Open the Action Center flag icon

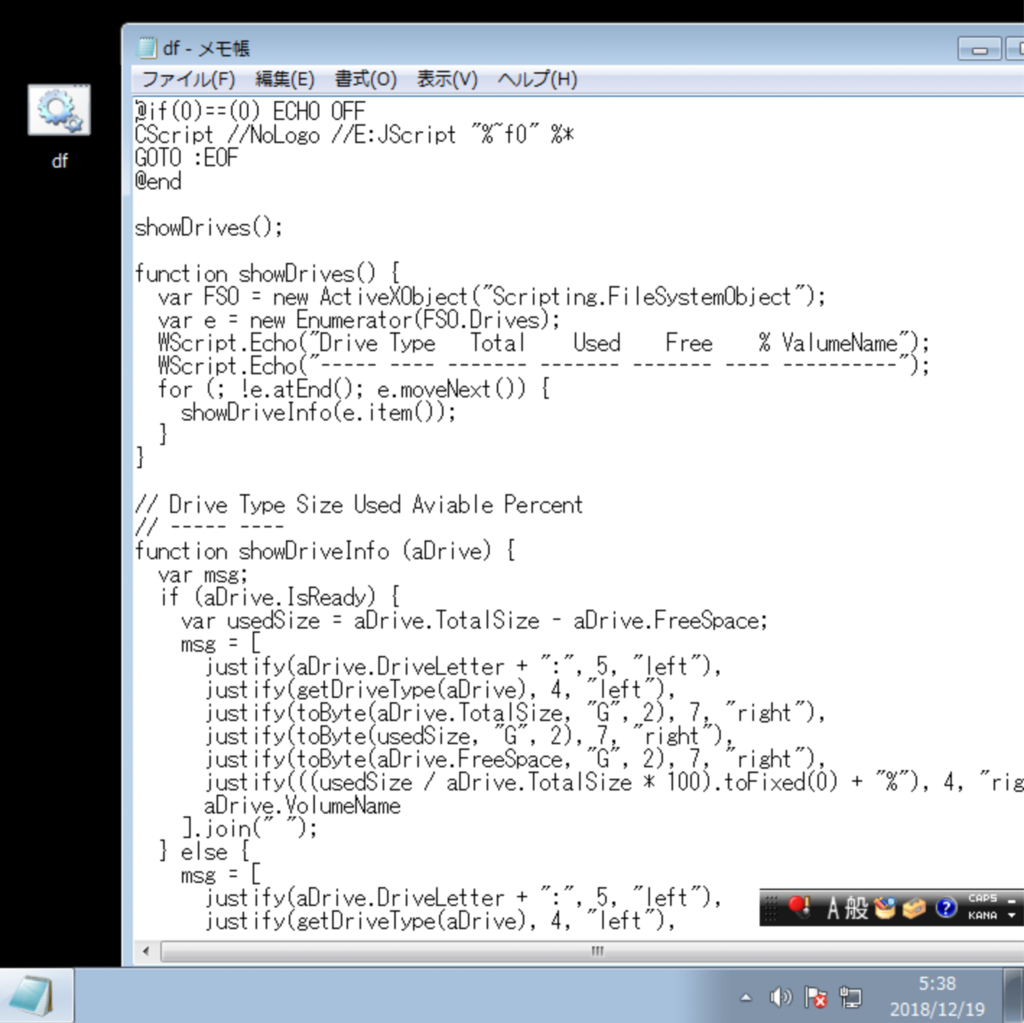816,998
